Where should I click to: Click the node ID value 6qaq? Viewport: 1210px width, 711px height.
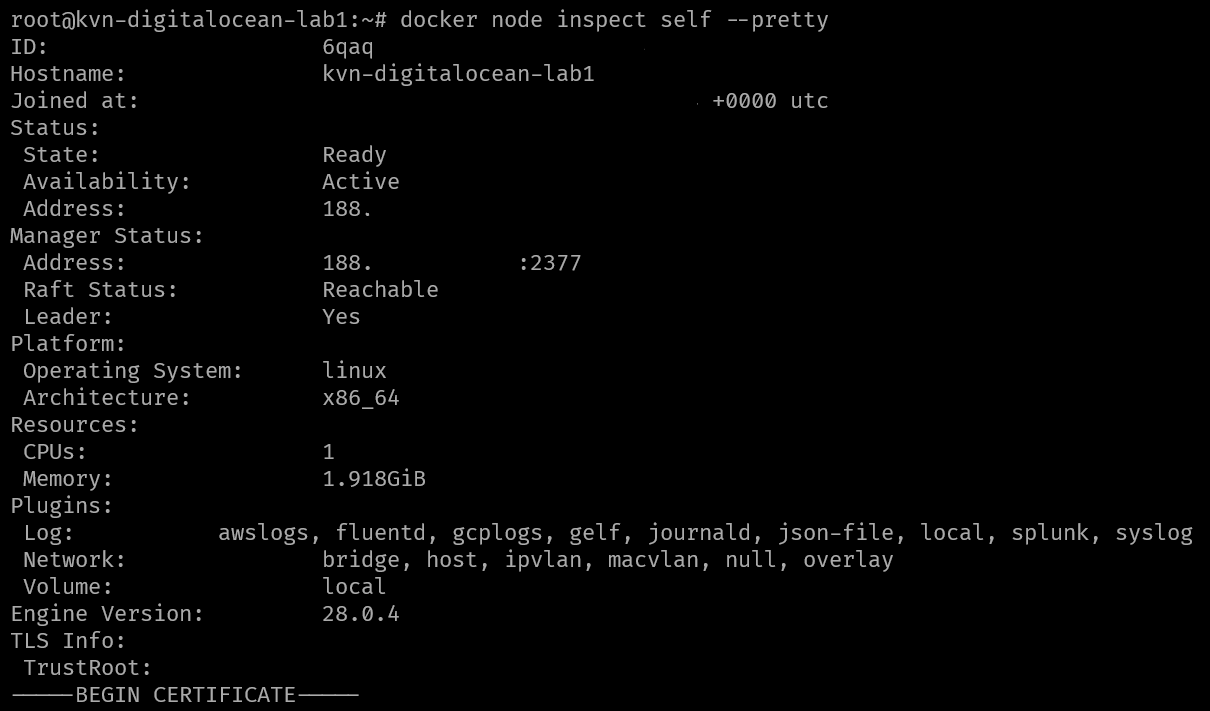tap(348, 47)
